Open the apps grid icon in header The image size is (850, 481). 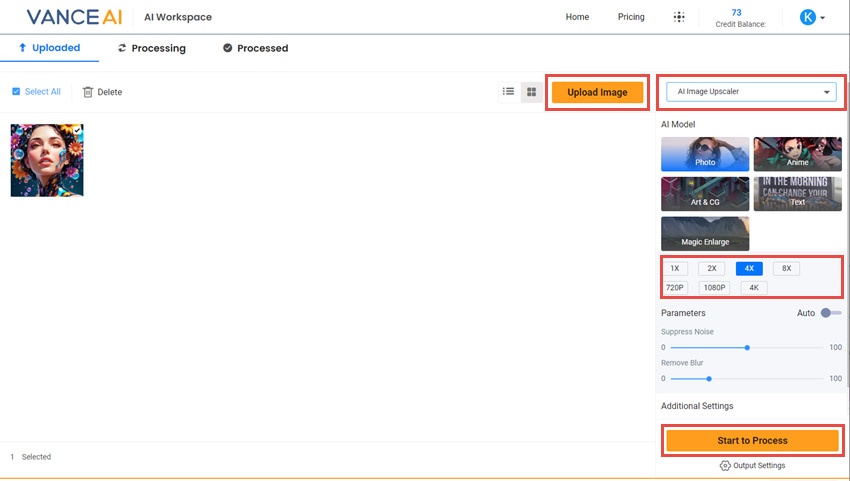(x=680, y=17)
